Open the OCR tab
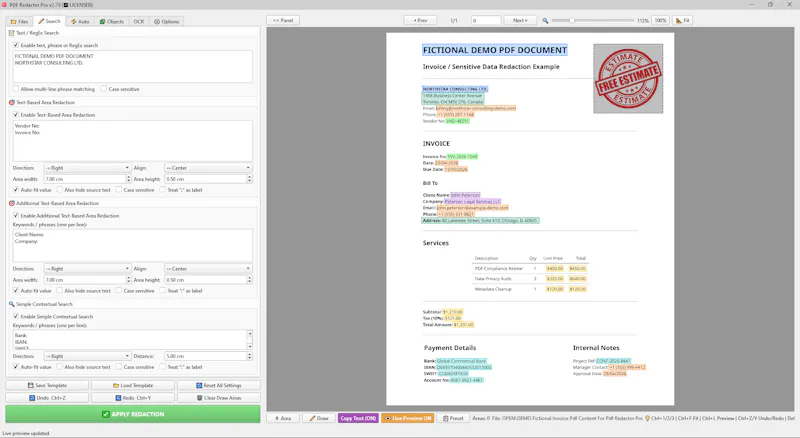This screenshot has width=800, height=438. point(139,21)
